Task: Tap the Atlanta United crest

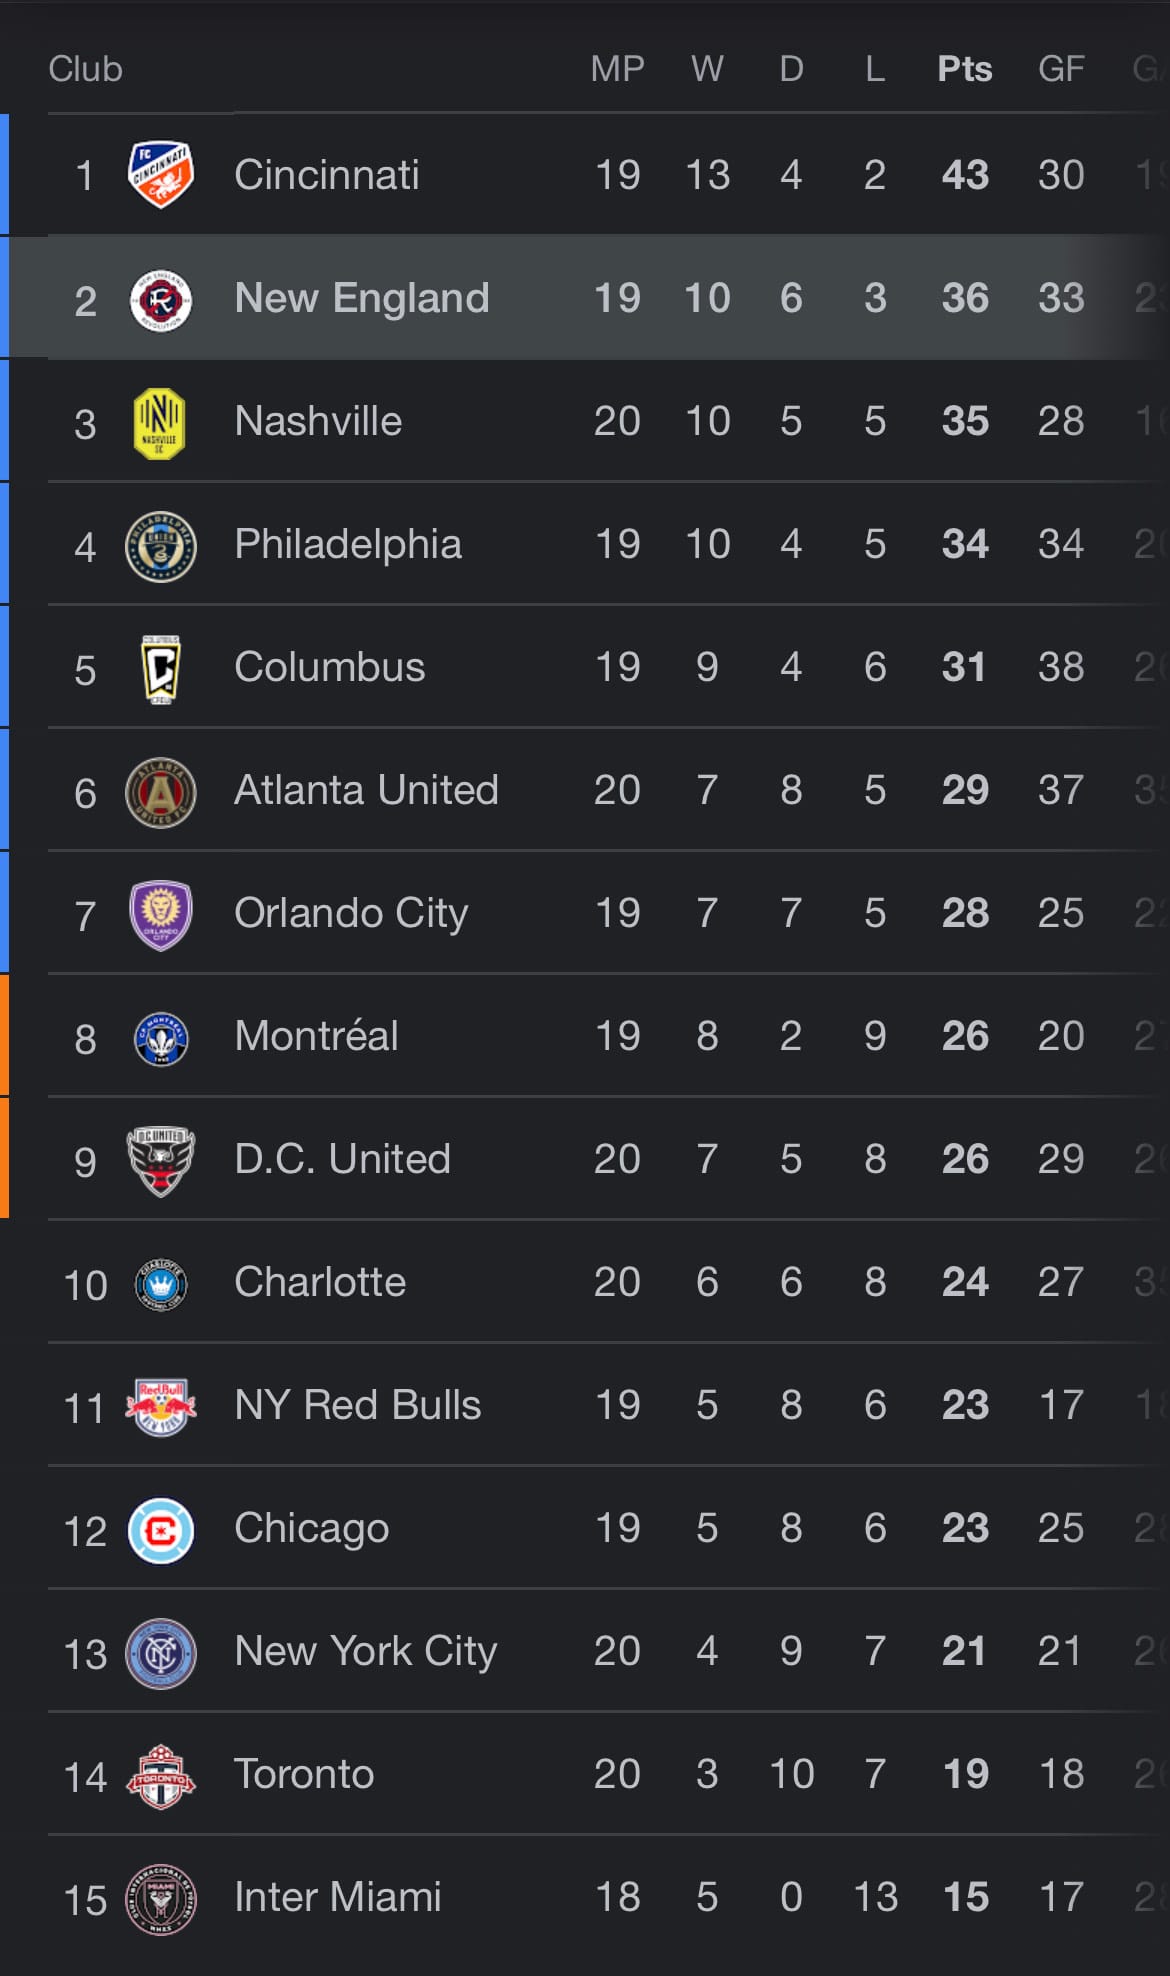Action: pyautogui.click(x=160, y=792)
